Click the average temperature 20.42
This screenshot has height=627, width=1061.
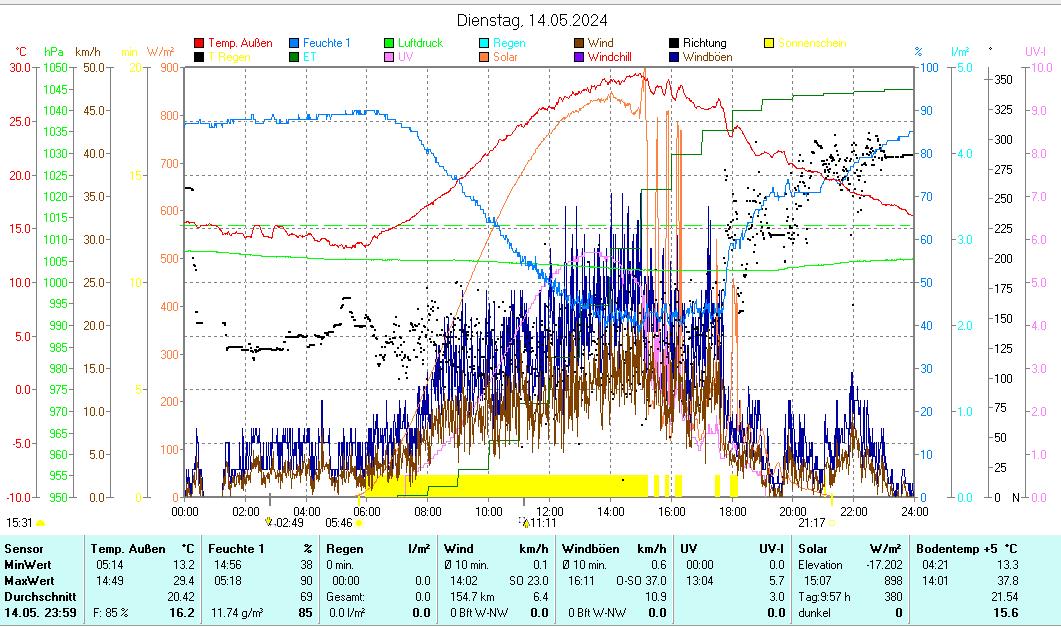(181, 597)
